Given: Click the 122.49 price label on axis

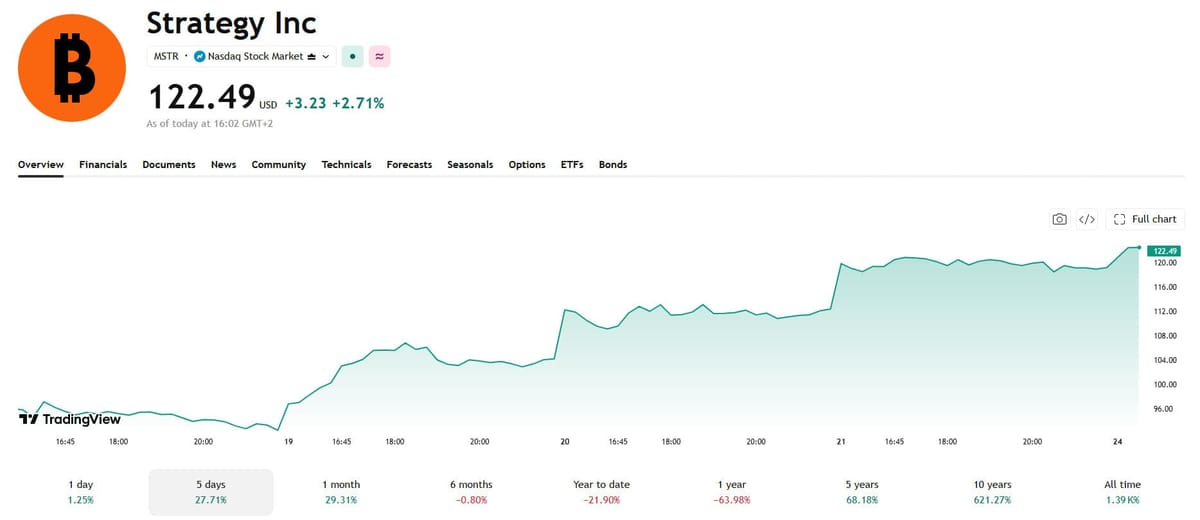Looking at the screenshot, I should pos(1164,251).
